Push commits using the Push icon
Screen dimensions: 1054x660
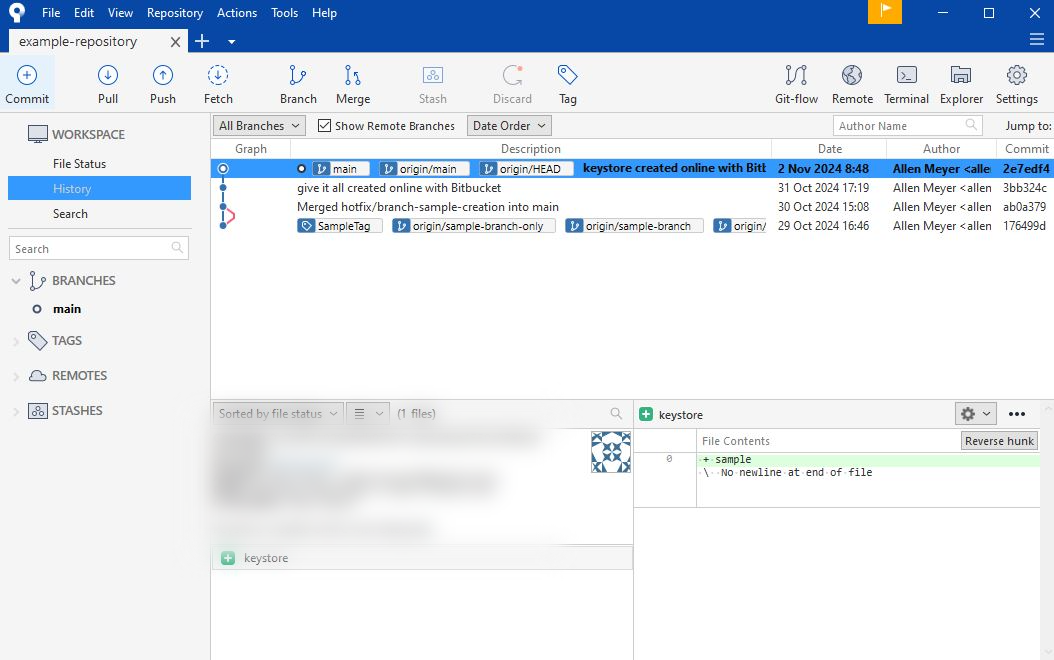[162, 76]
